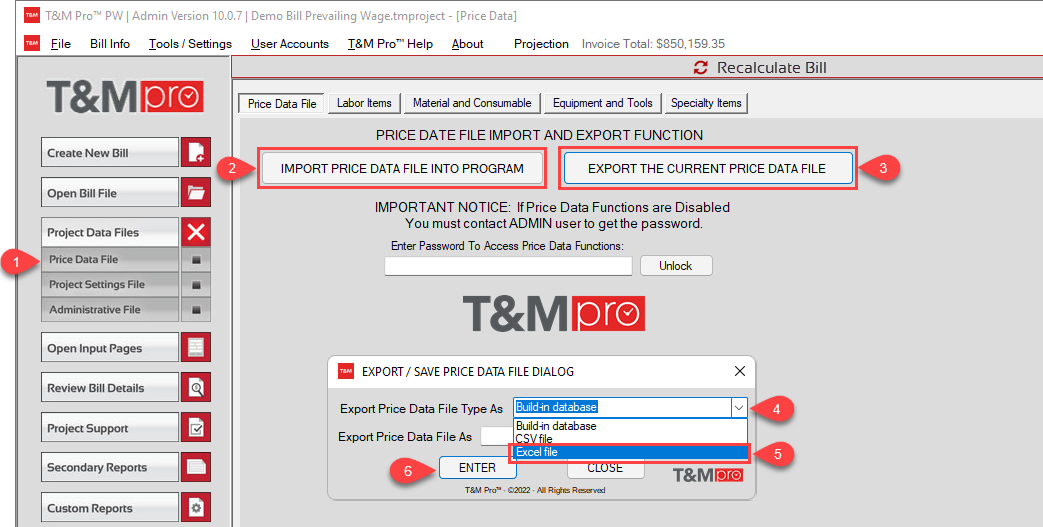Open the T&M Pro Help menu

(x=390, y=44)
